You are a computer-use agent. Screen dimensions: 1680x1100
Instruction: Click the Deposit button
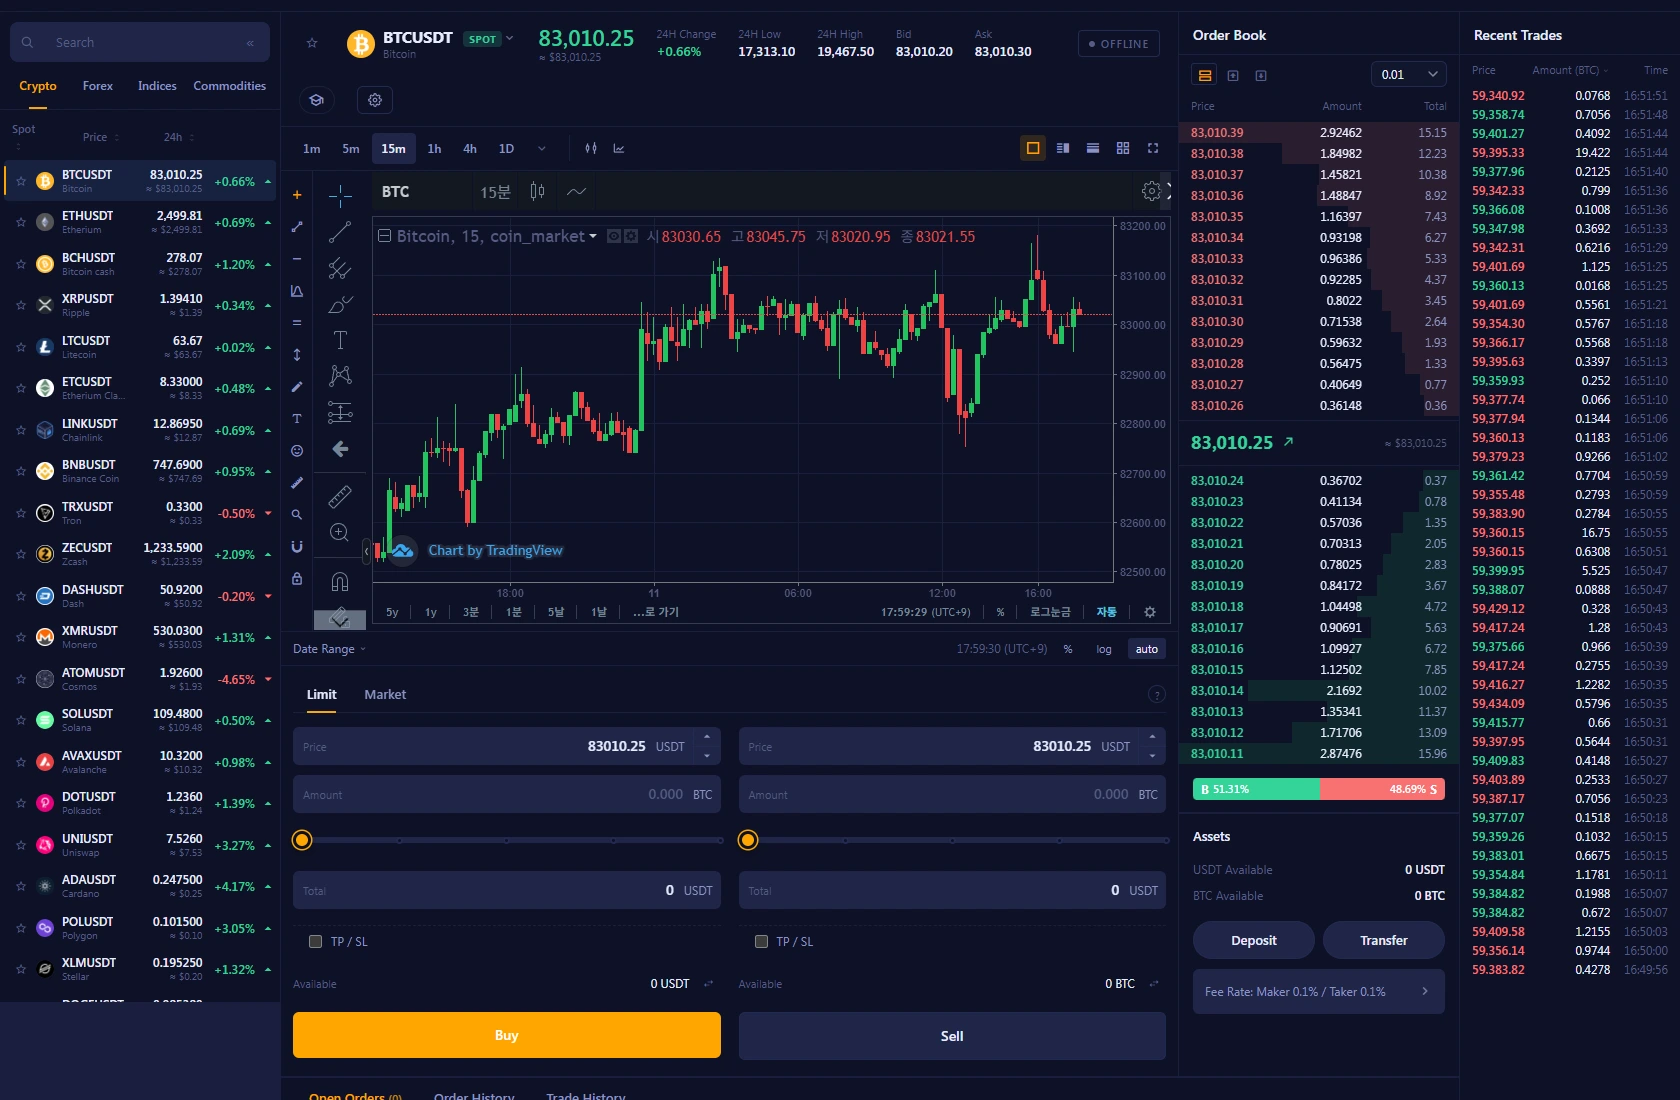[x=1254, y=940]
